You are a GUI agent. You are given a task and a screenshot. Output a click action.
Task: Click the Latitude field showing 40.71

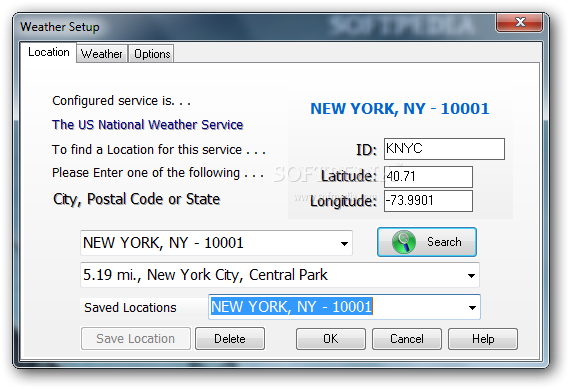click(428, 177)
